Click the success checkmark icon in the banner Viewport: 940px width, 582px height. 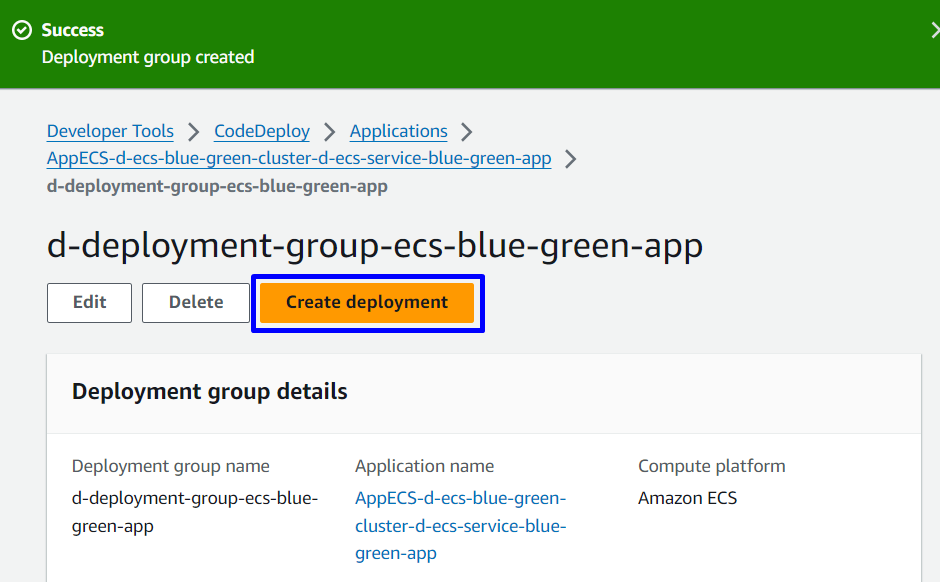(22, 31)
